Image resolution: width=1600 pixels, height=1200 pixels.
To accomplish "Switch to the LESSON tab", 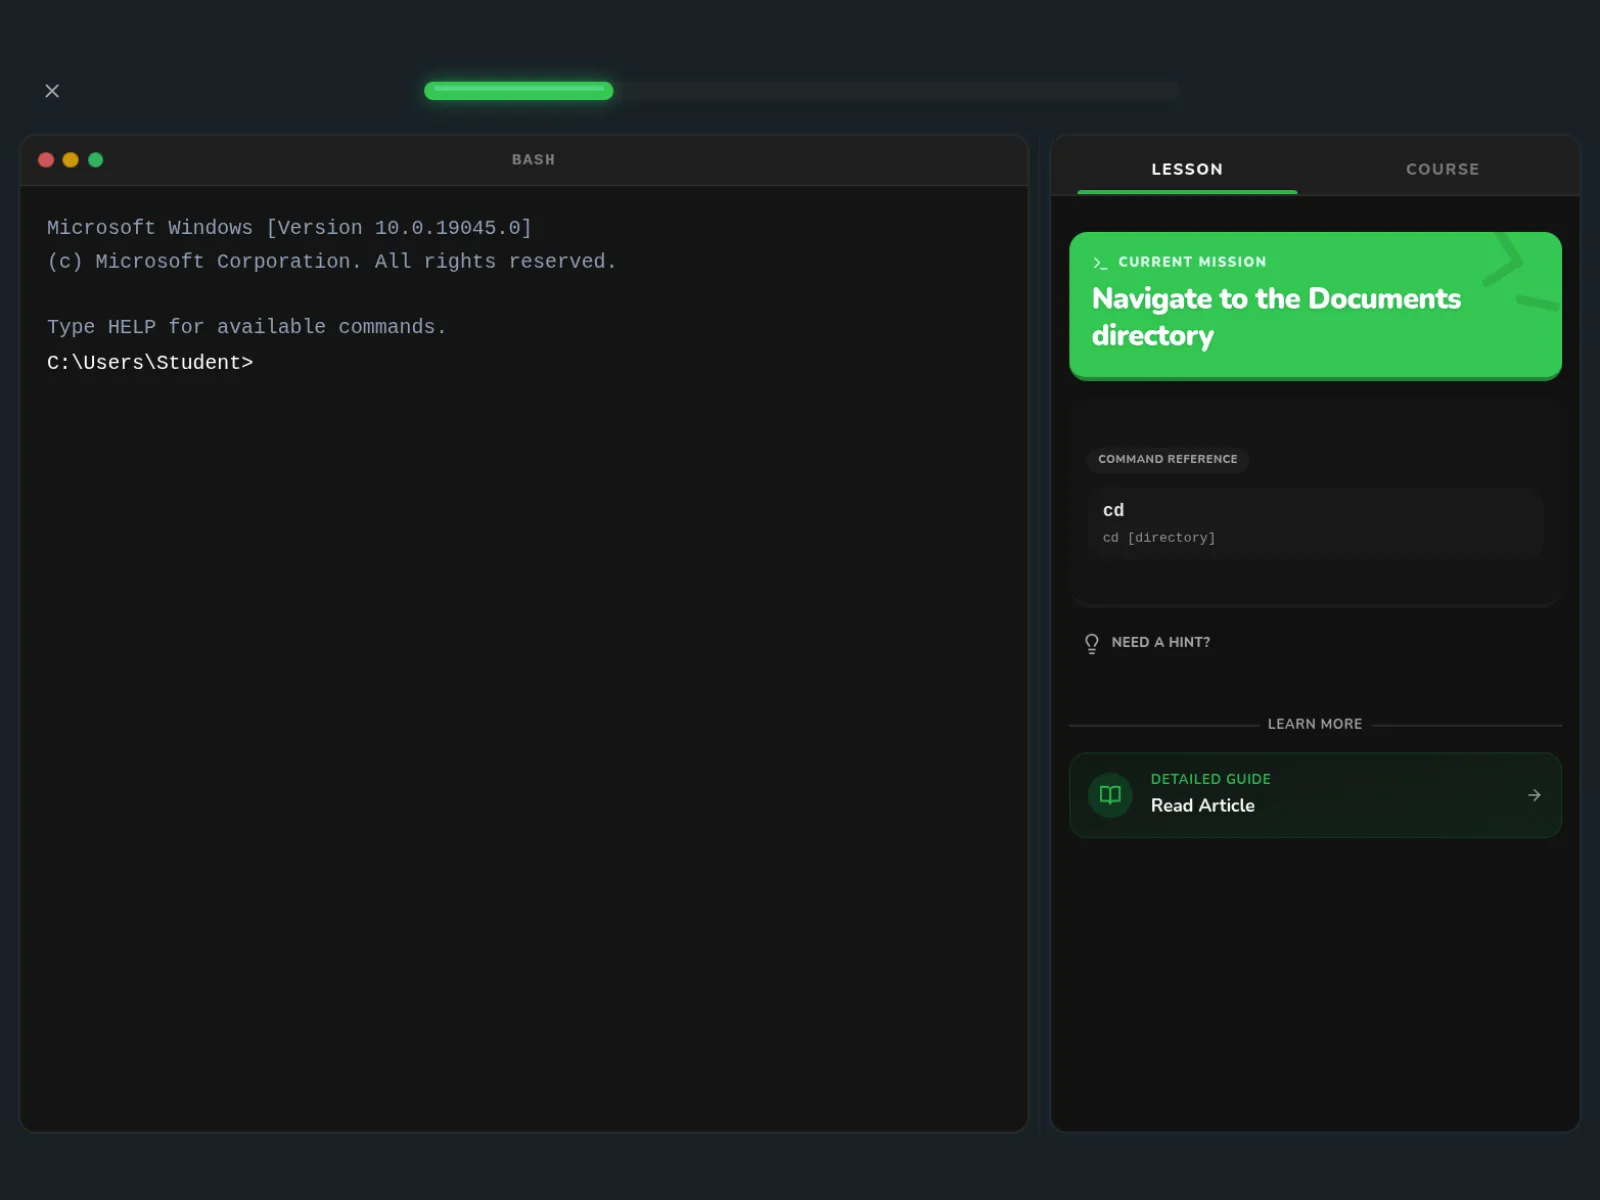I will point(1187,169).
